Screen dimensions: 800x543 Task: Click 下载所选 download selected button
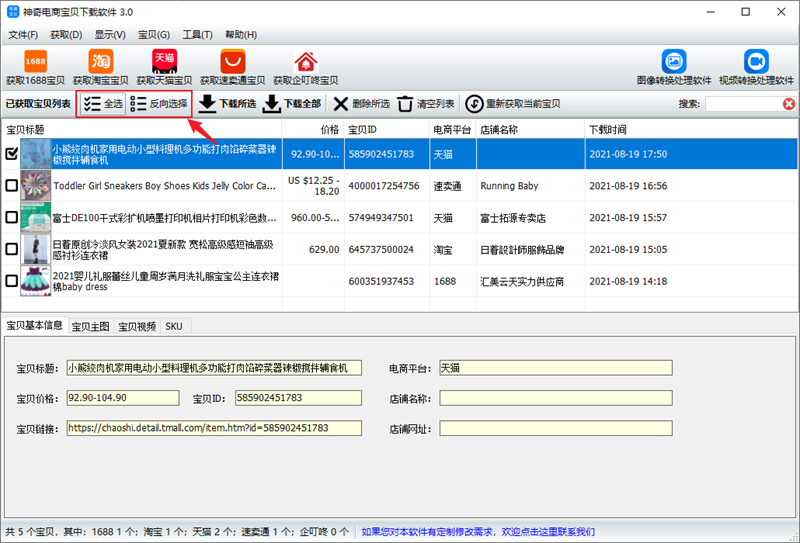(x=227, y=103)
